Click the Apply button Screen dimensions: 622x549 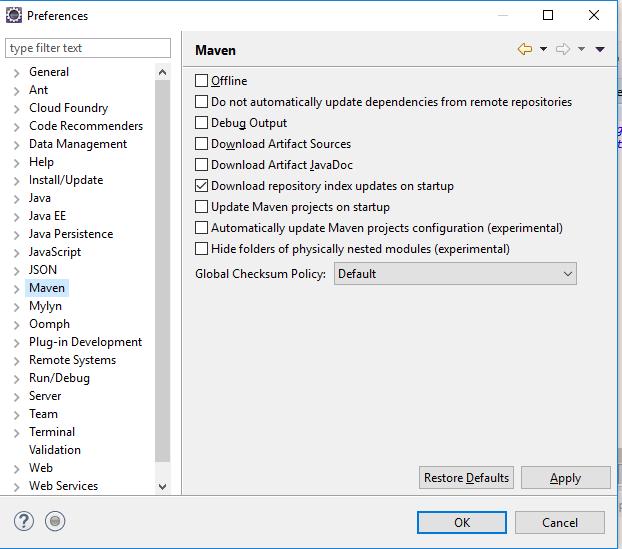click(565, 478)
